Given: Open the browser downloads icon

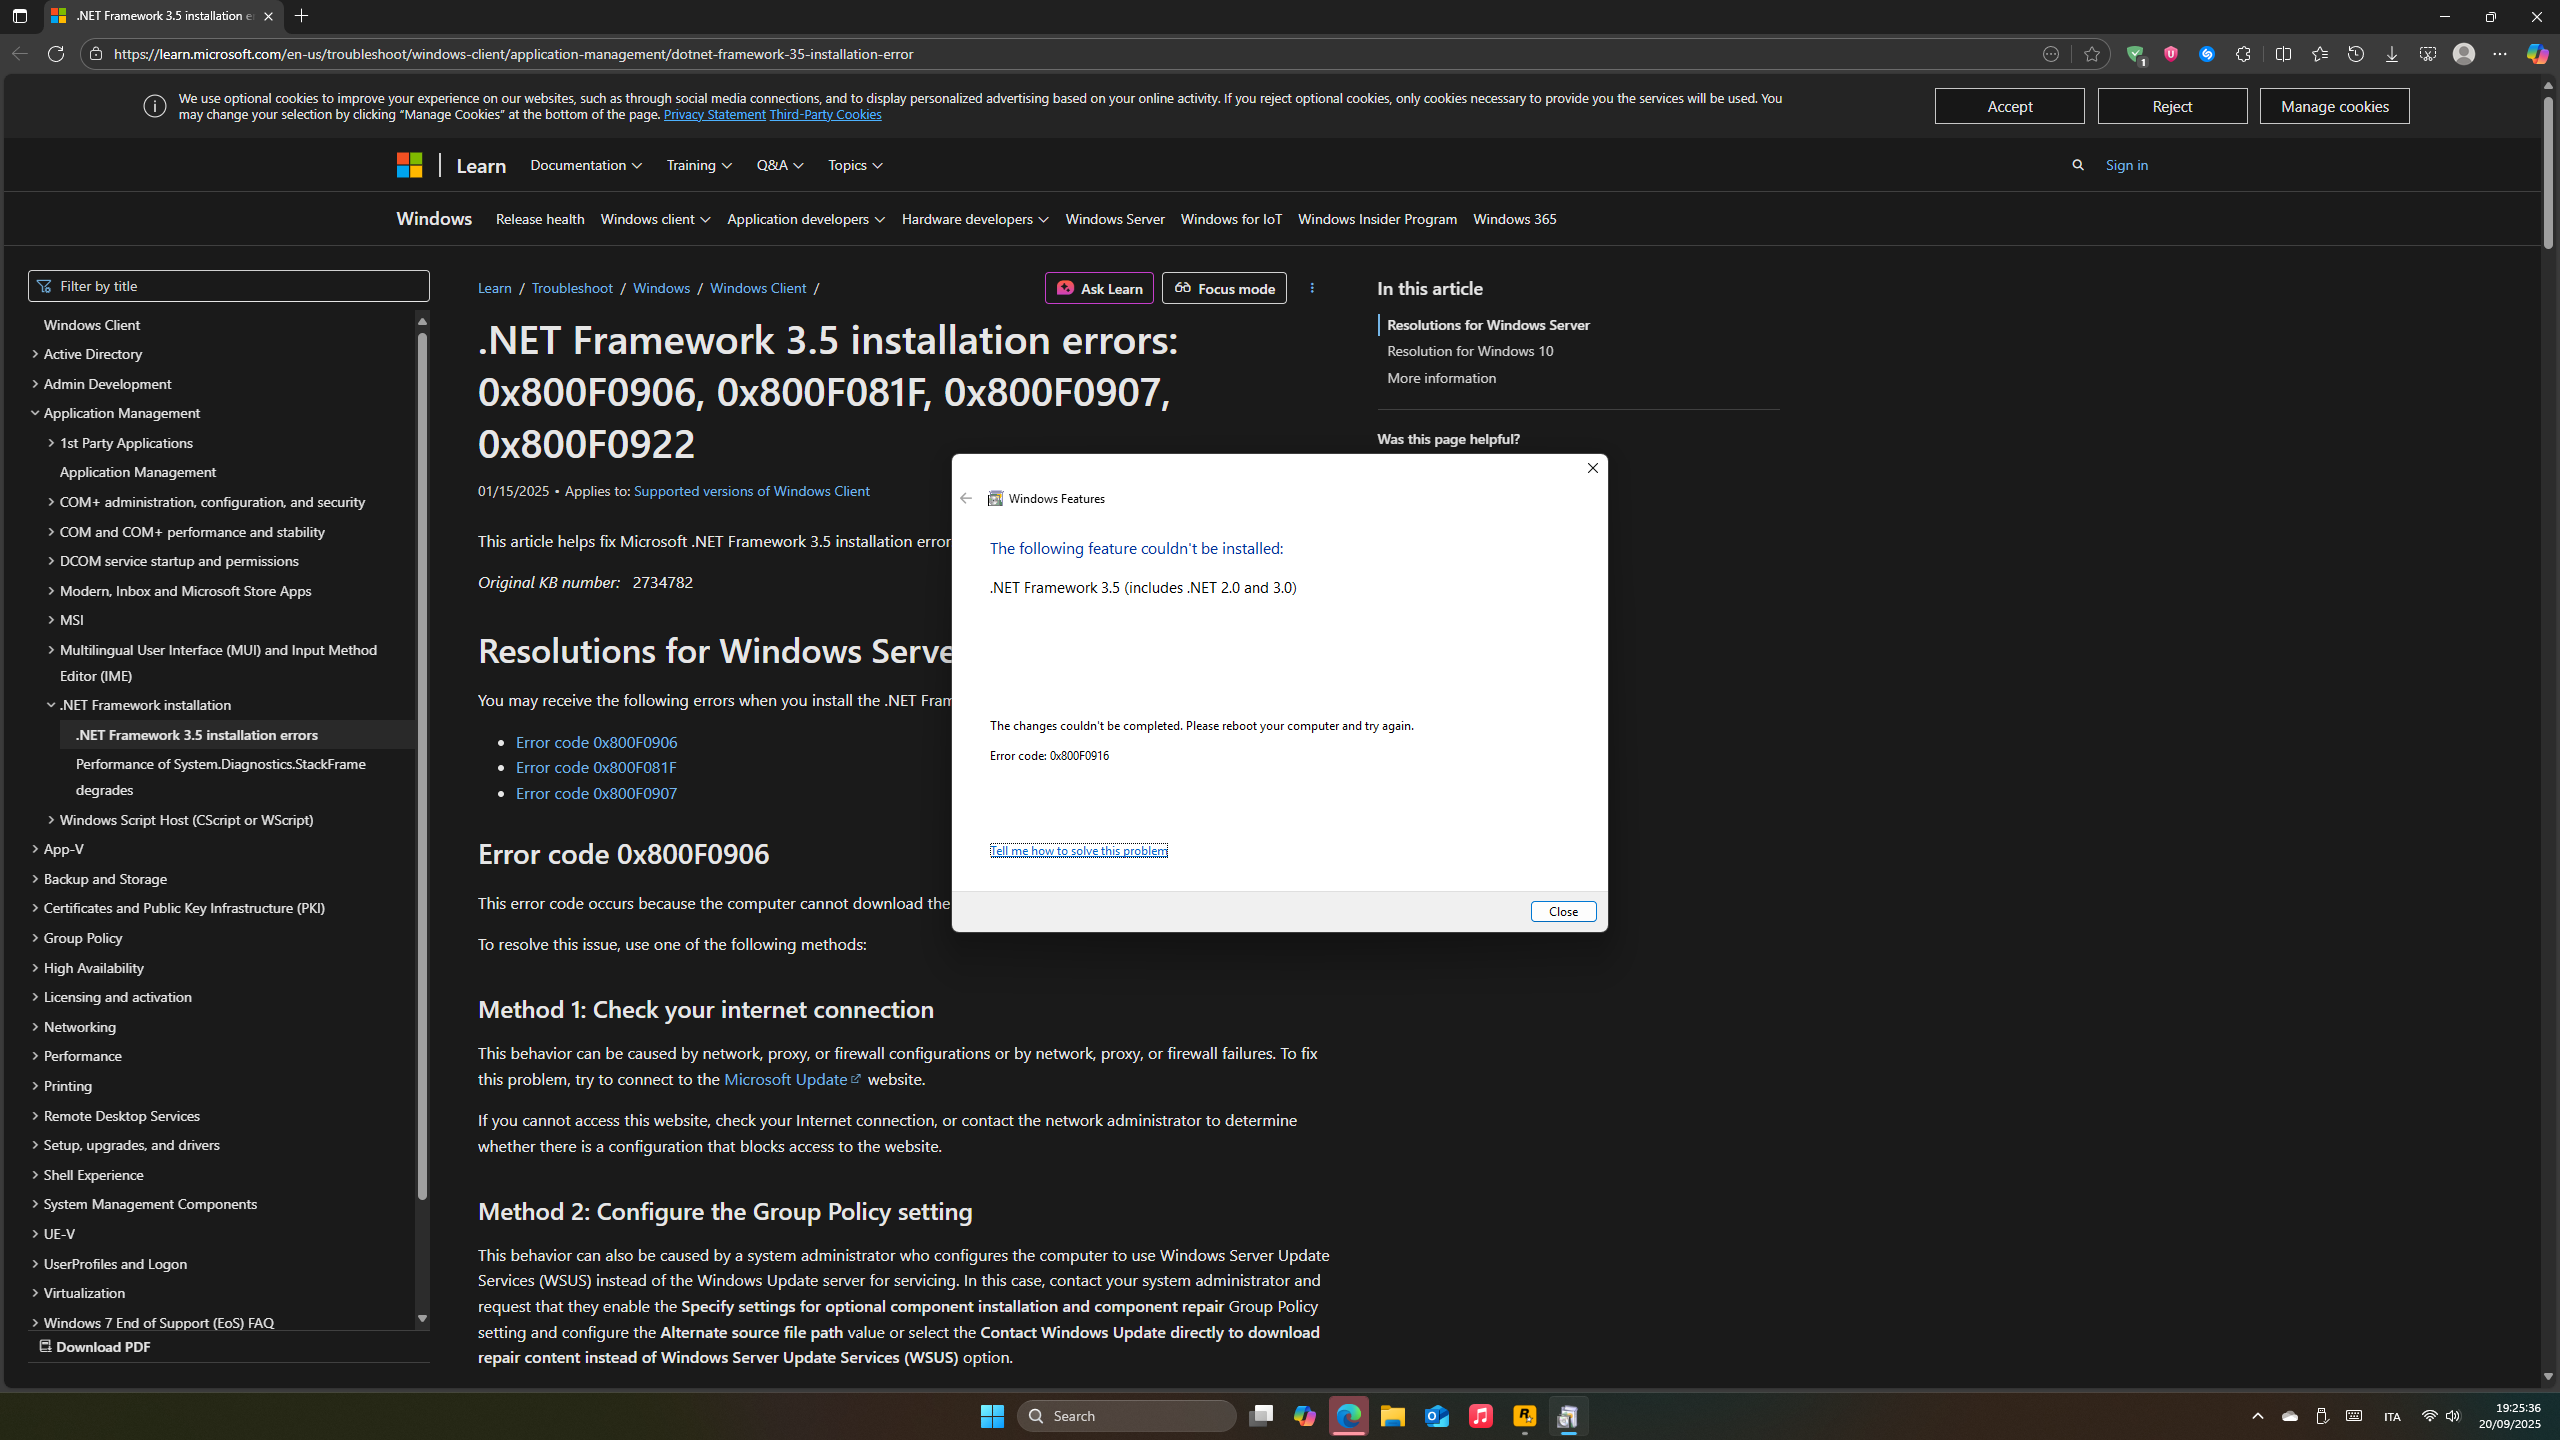Looking at the screenshot, I should click(2391, 54).
